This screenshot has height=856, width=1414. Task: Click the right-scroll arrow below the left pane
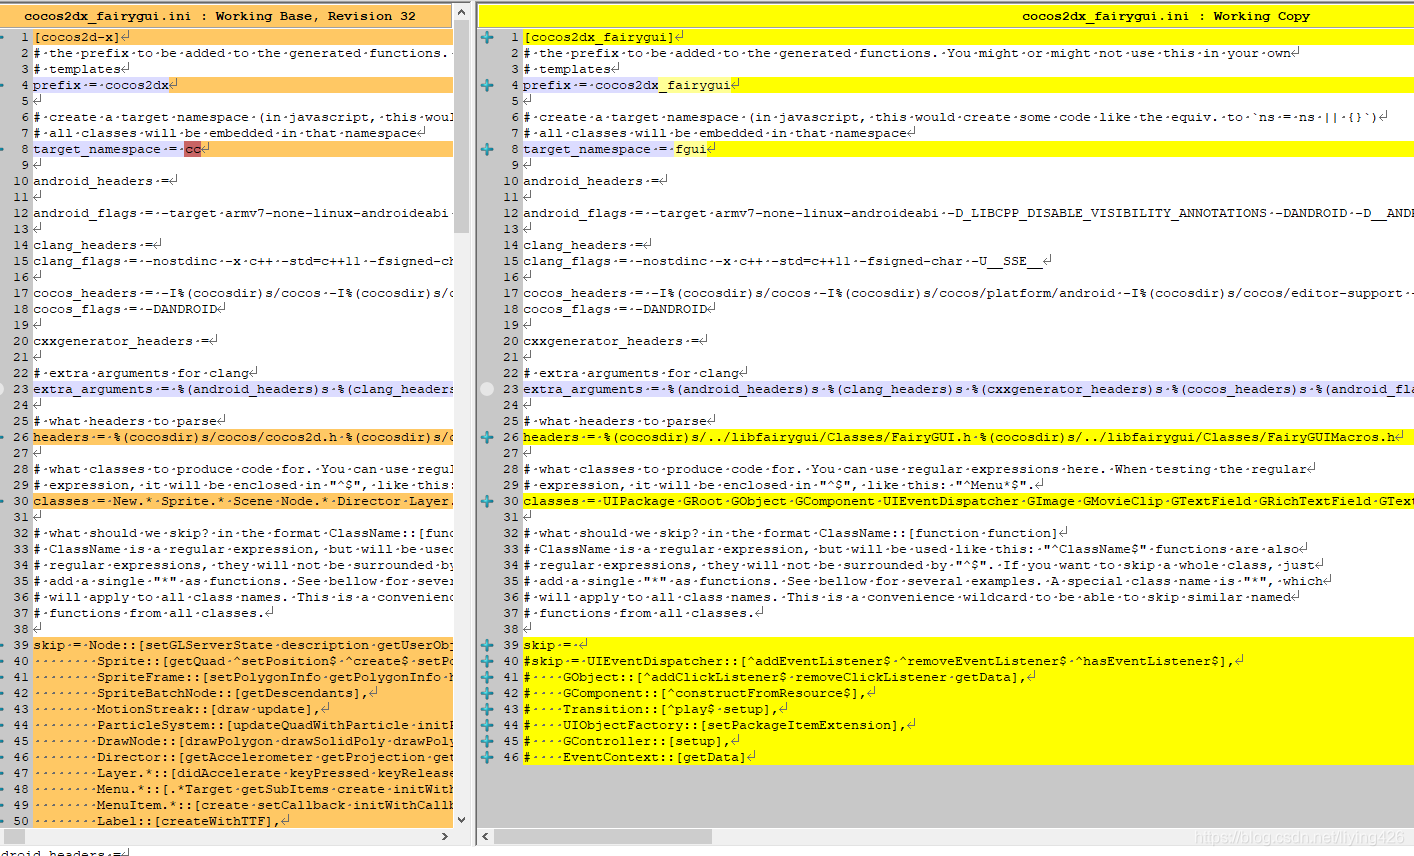tap(446, 835)
